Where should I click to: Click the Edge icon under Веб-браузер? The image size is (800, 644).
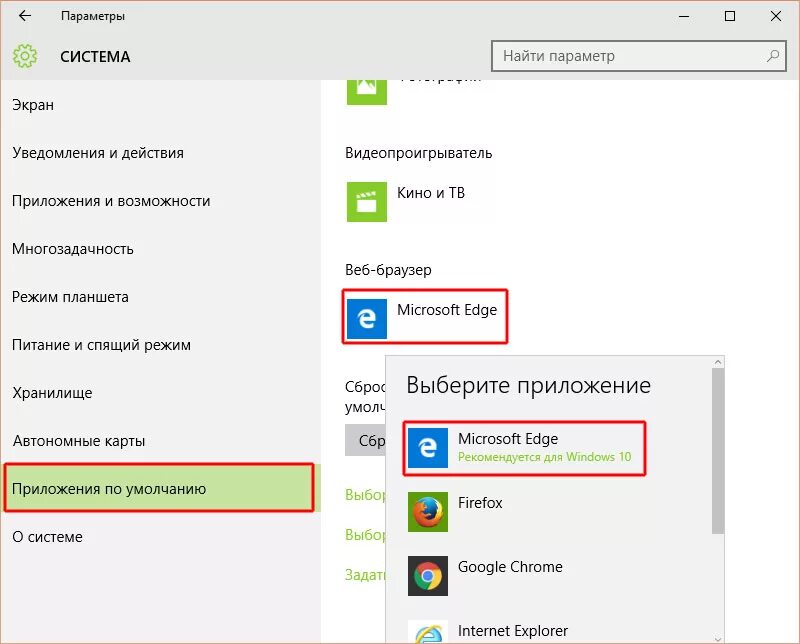coord(367,319)
